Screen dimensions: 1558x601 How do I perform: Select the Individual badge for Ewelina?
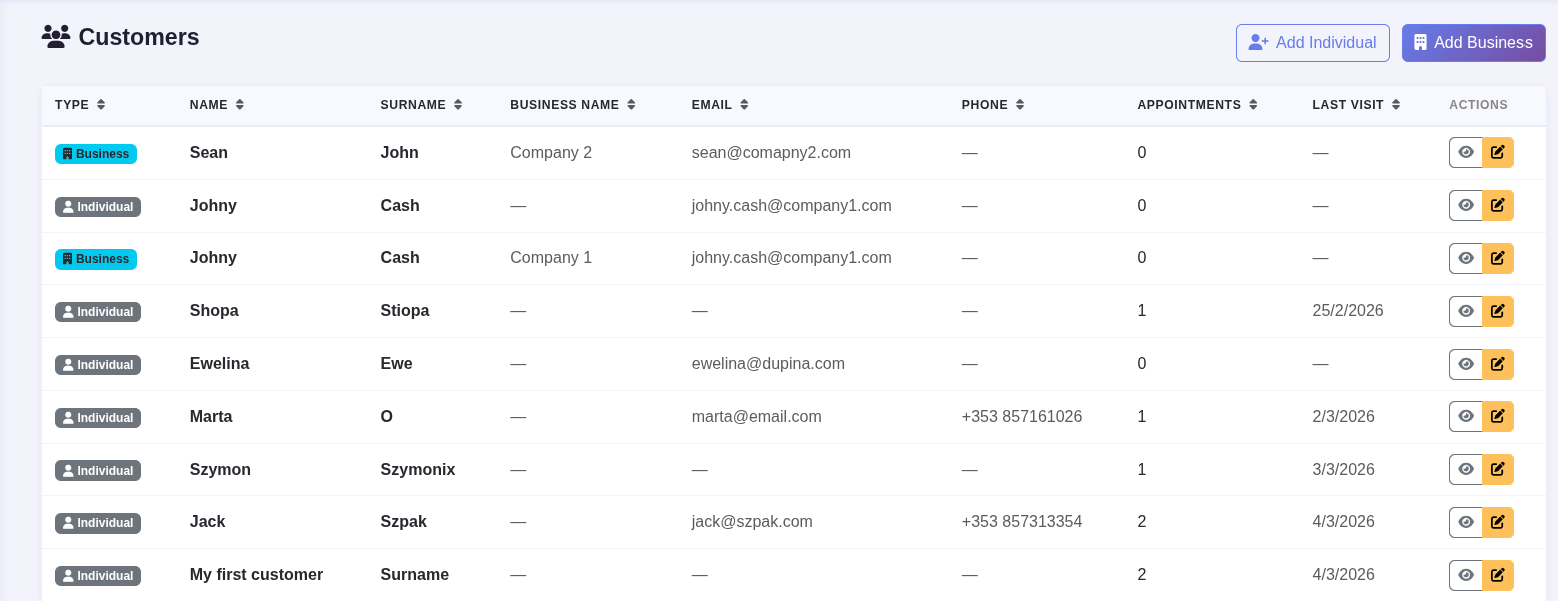click(x=97, y=364)
